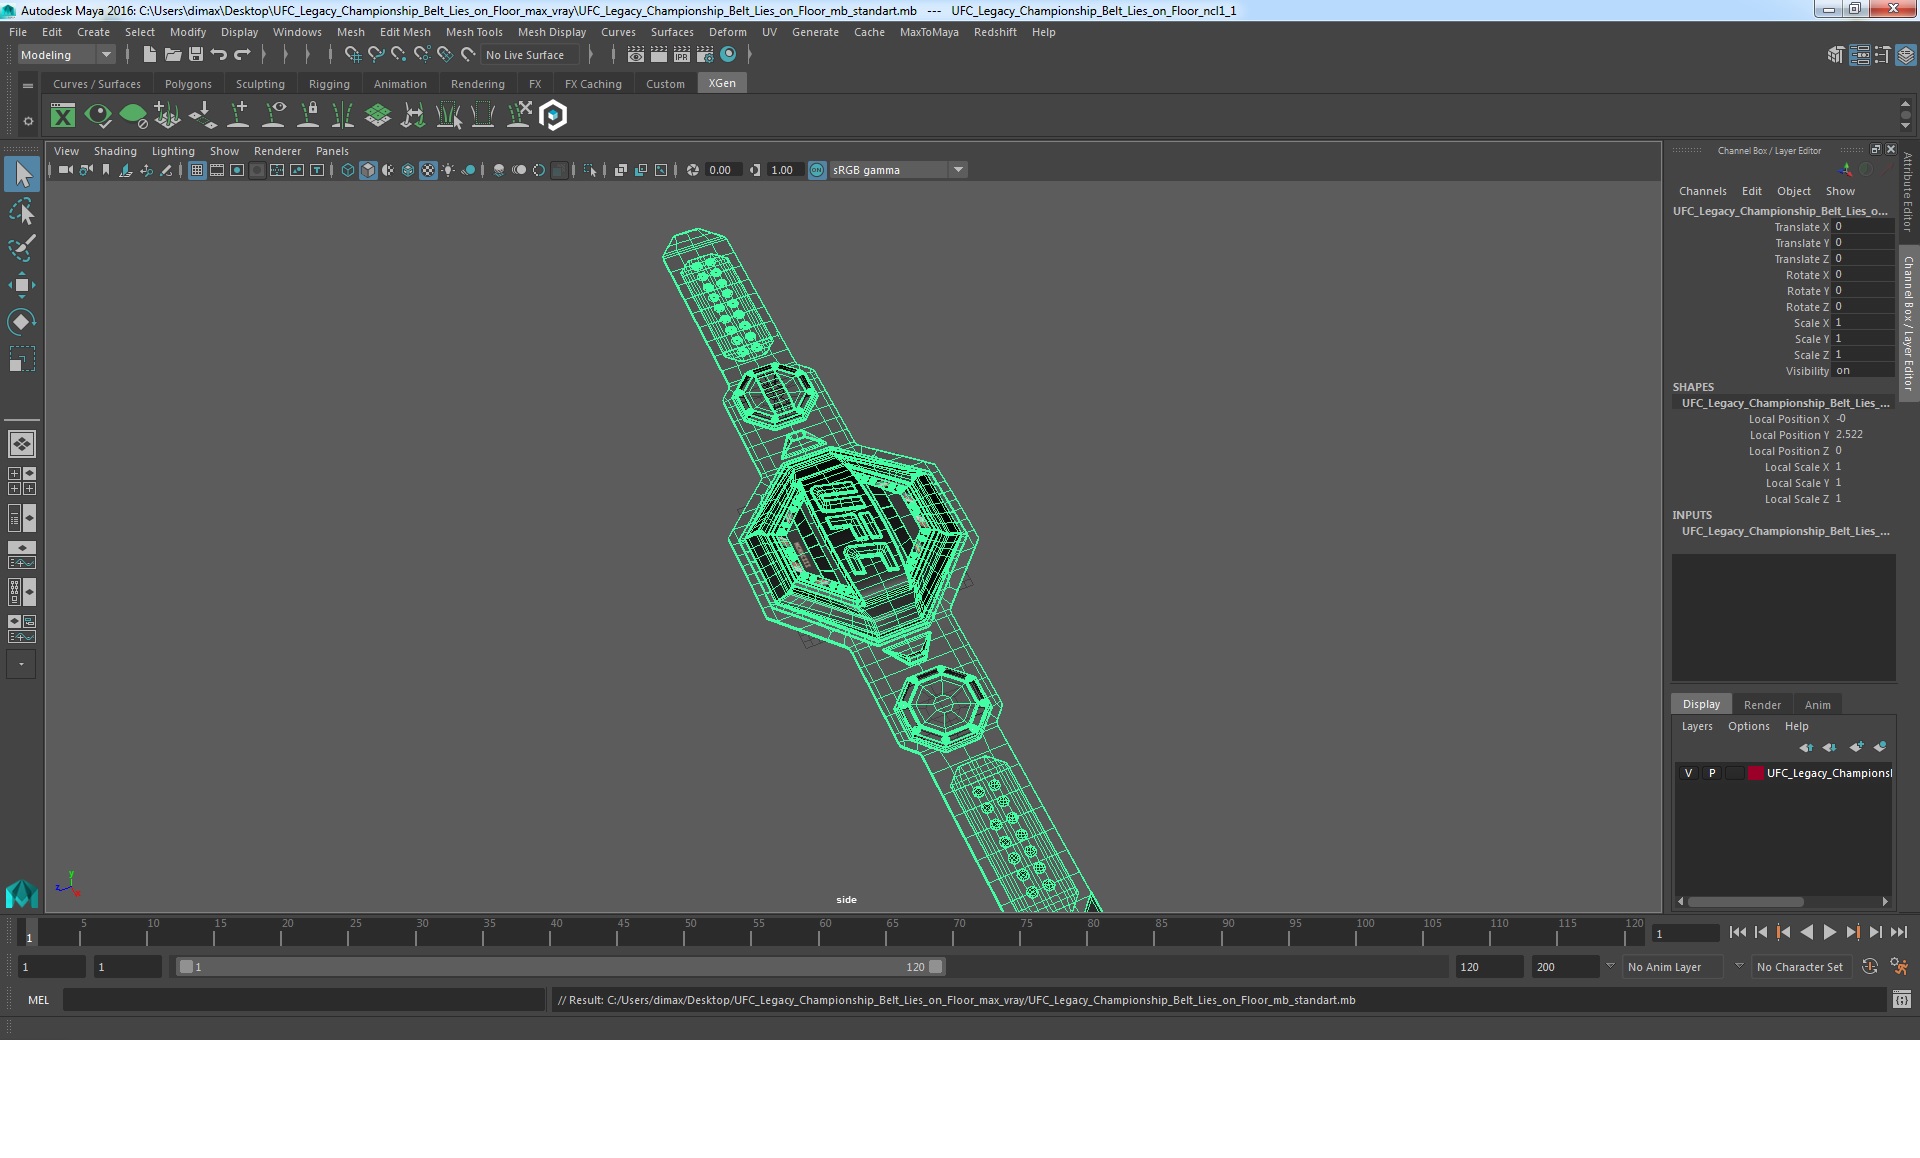Screen dimensions: 1920x1158
Task: Click the auto keyframe icon
Action: (x=1869, y=967)
